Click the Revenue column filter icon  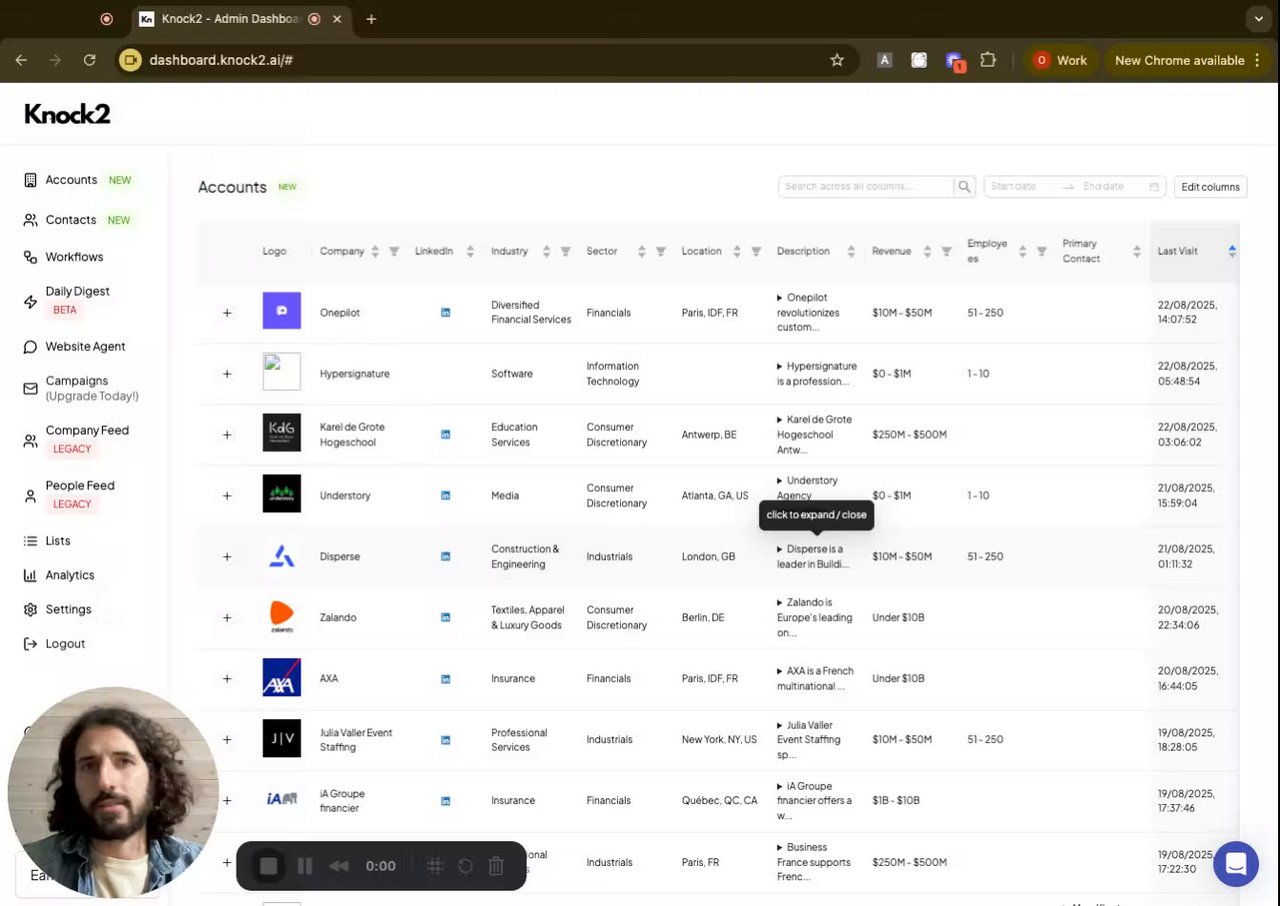(946, 252)
